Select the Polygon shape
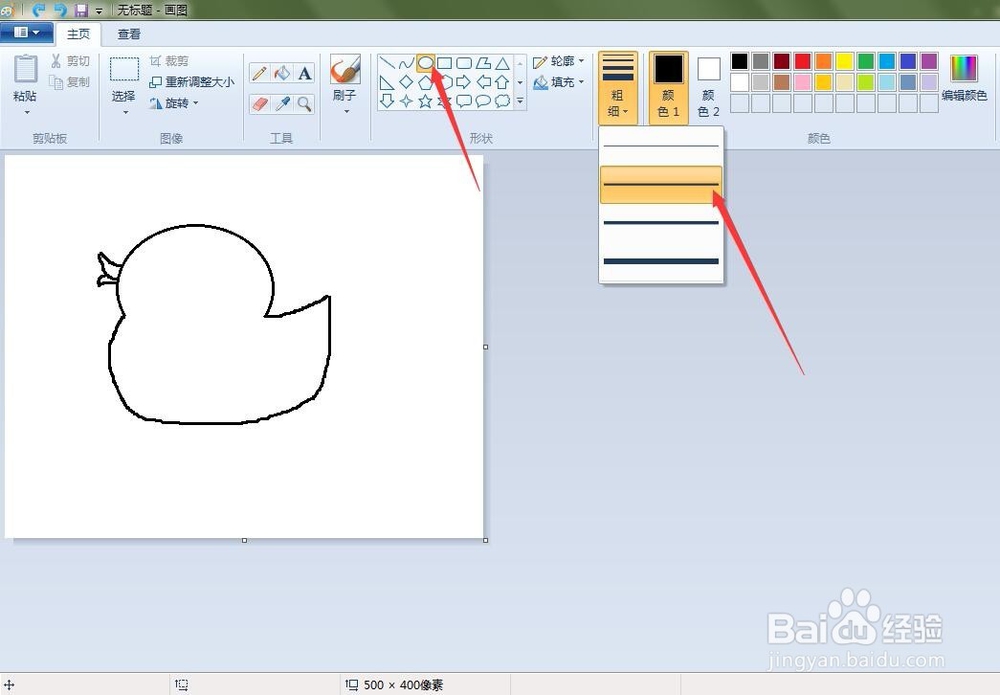 483,63
